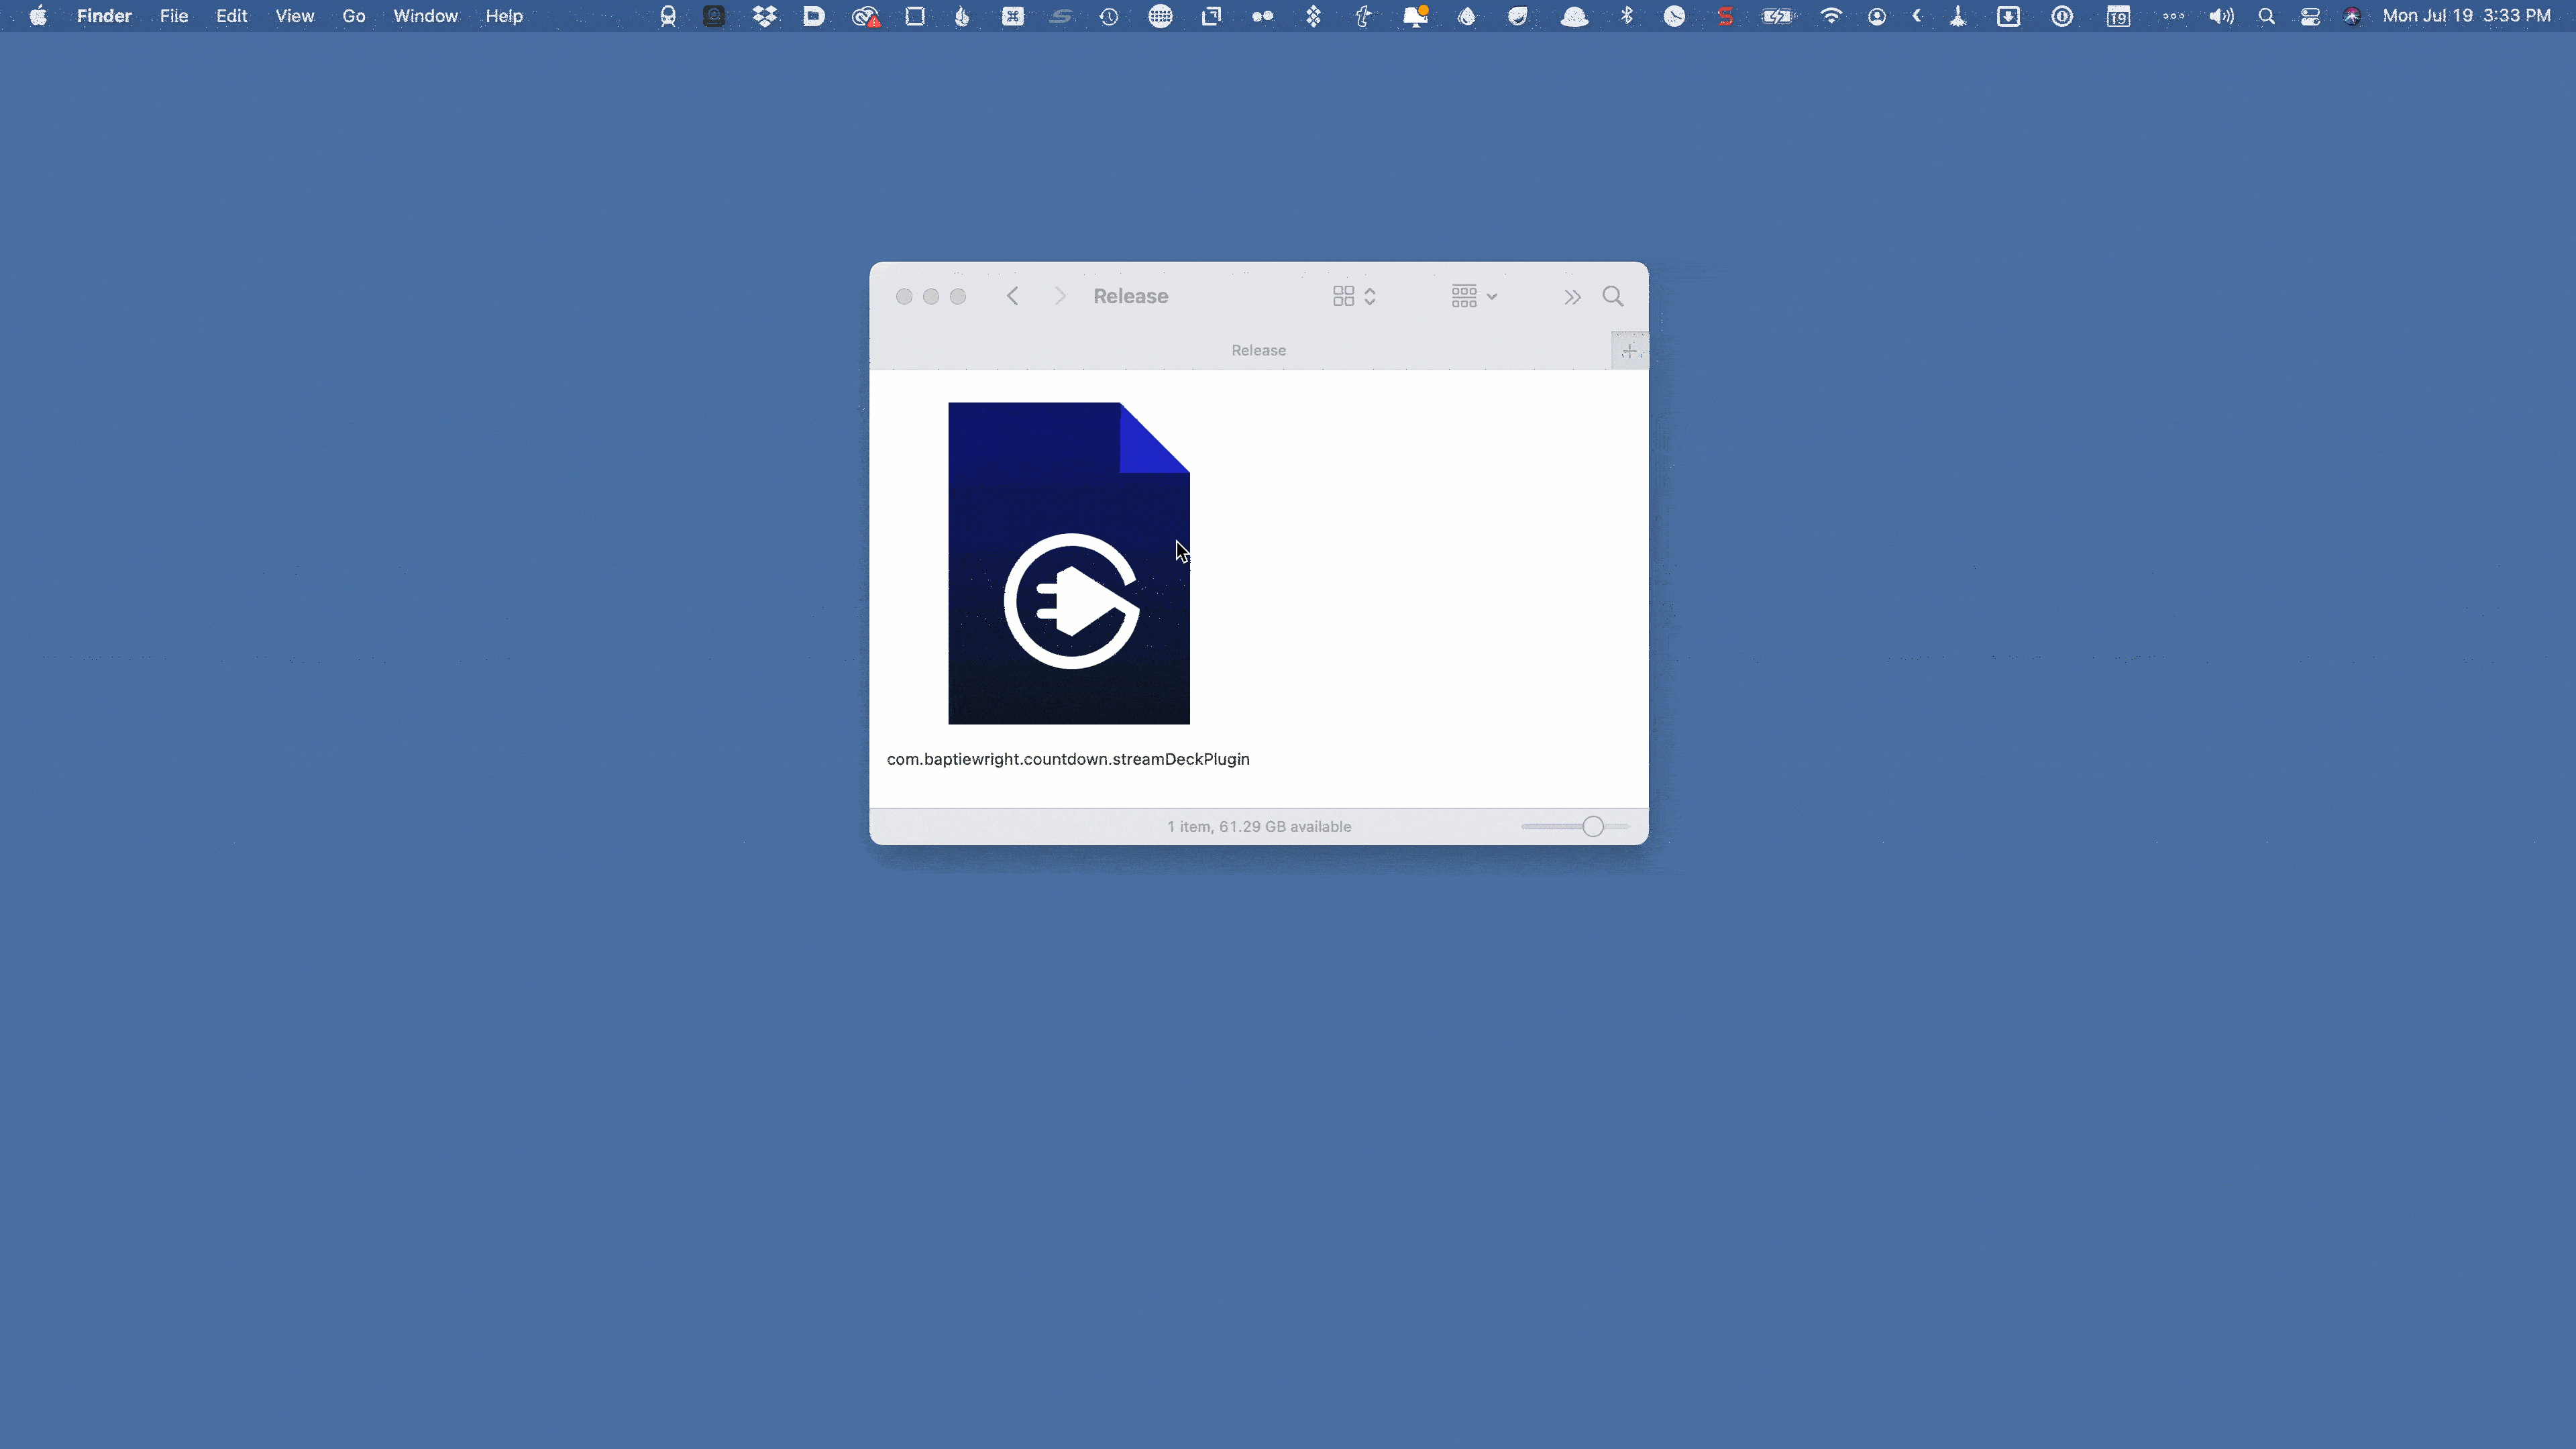Open the Wi-Fi status menu

(1831, 16)
